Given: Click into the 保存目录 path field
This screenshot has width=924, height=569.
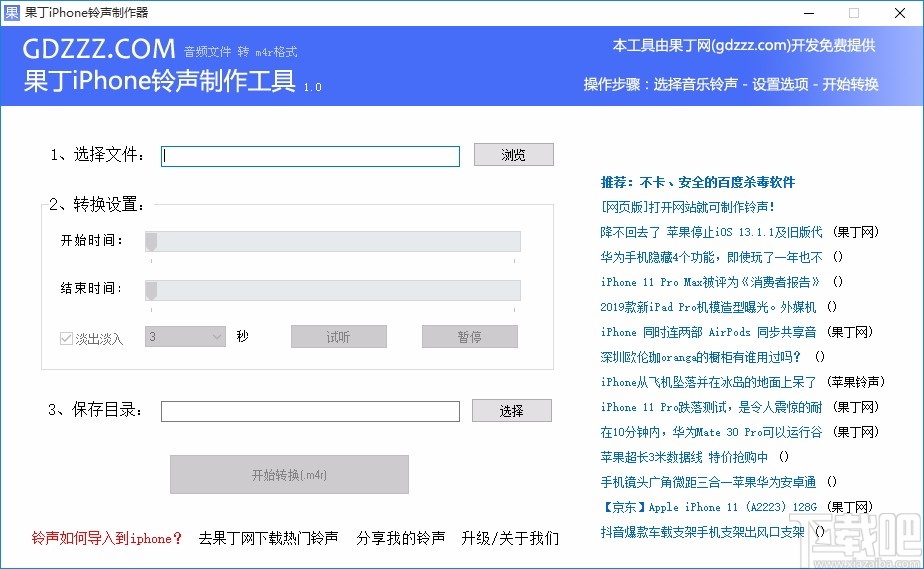Looking at the screenshot, I should (310, 411).
